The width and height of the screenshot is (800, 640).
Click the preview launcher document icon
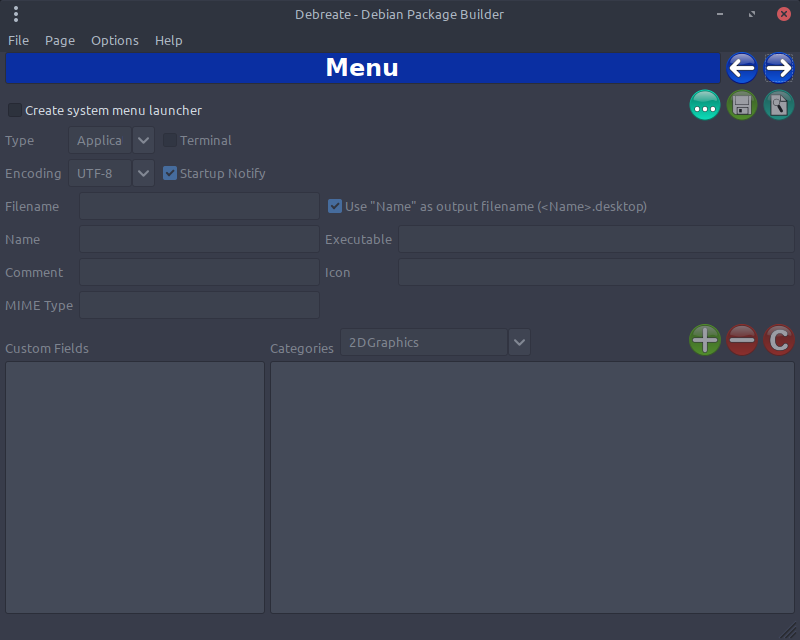click(x=779, y=105)
